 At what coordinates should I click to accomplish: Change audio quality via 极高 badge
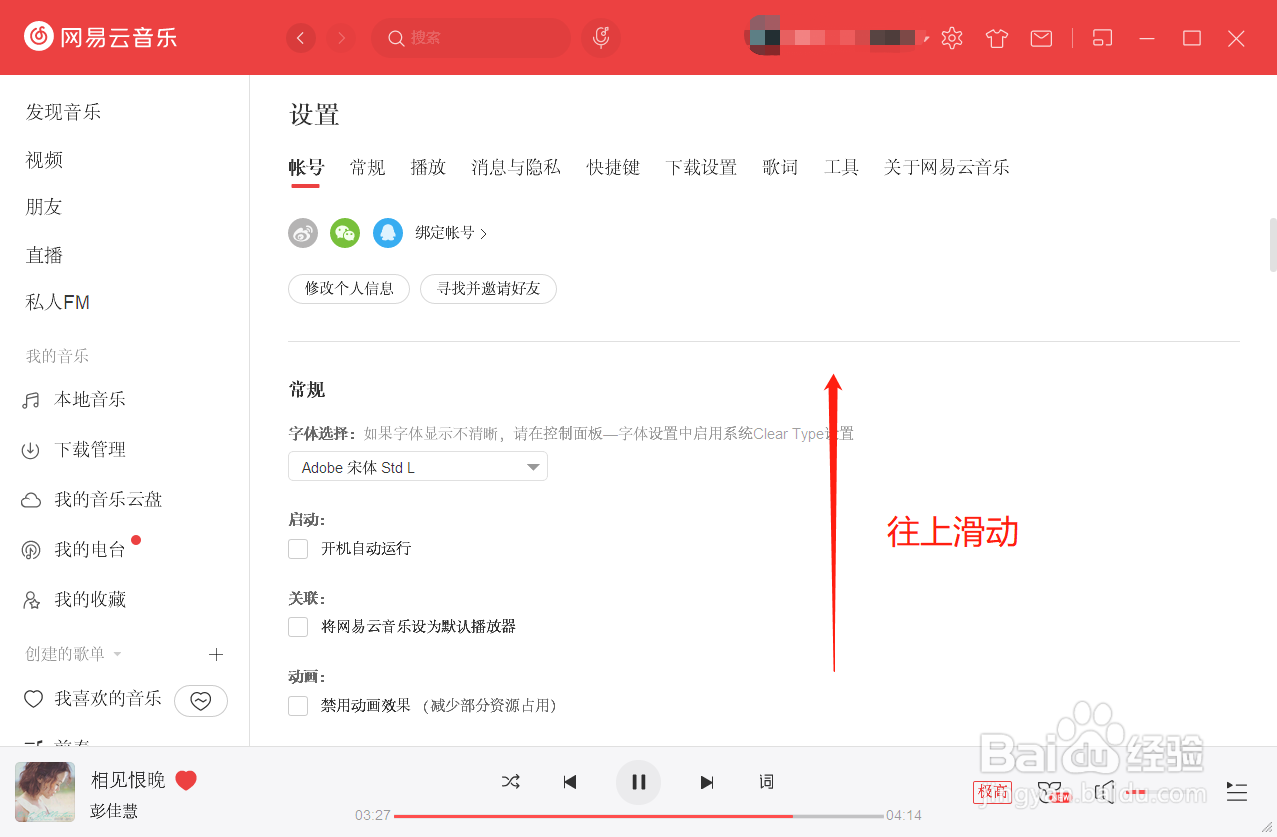(x=992, y=793)
